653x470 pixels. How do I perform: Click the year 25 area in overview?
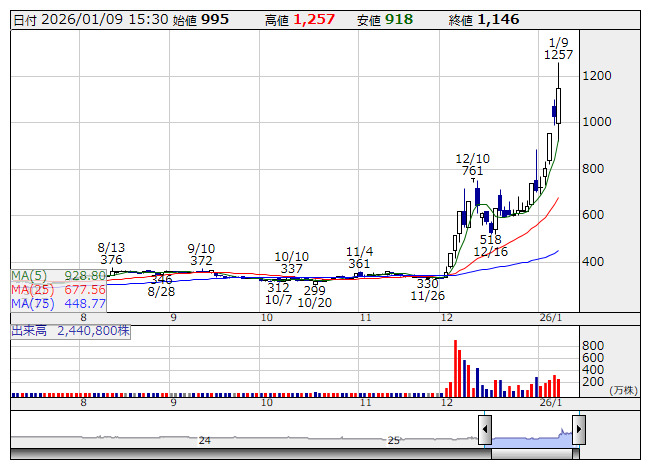point(394,440)
